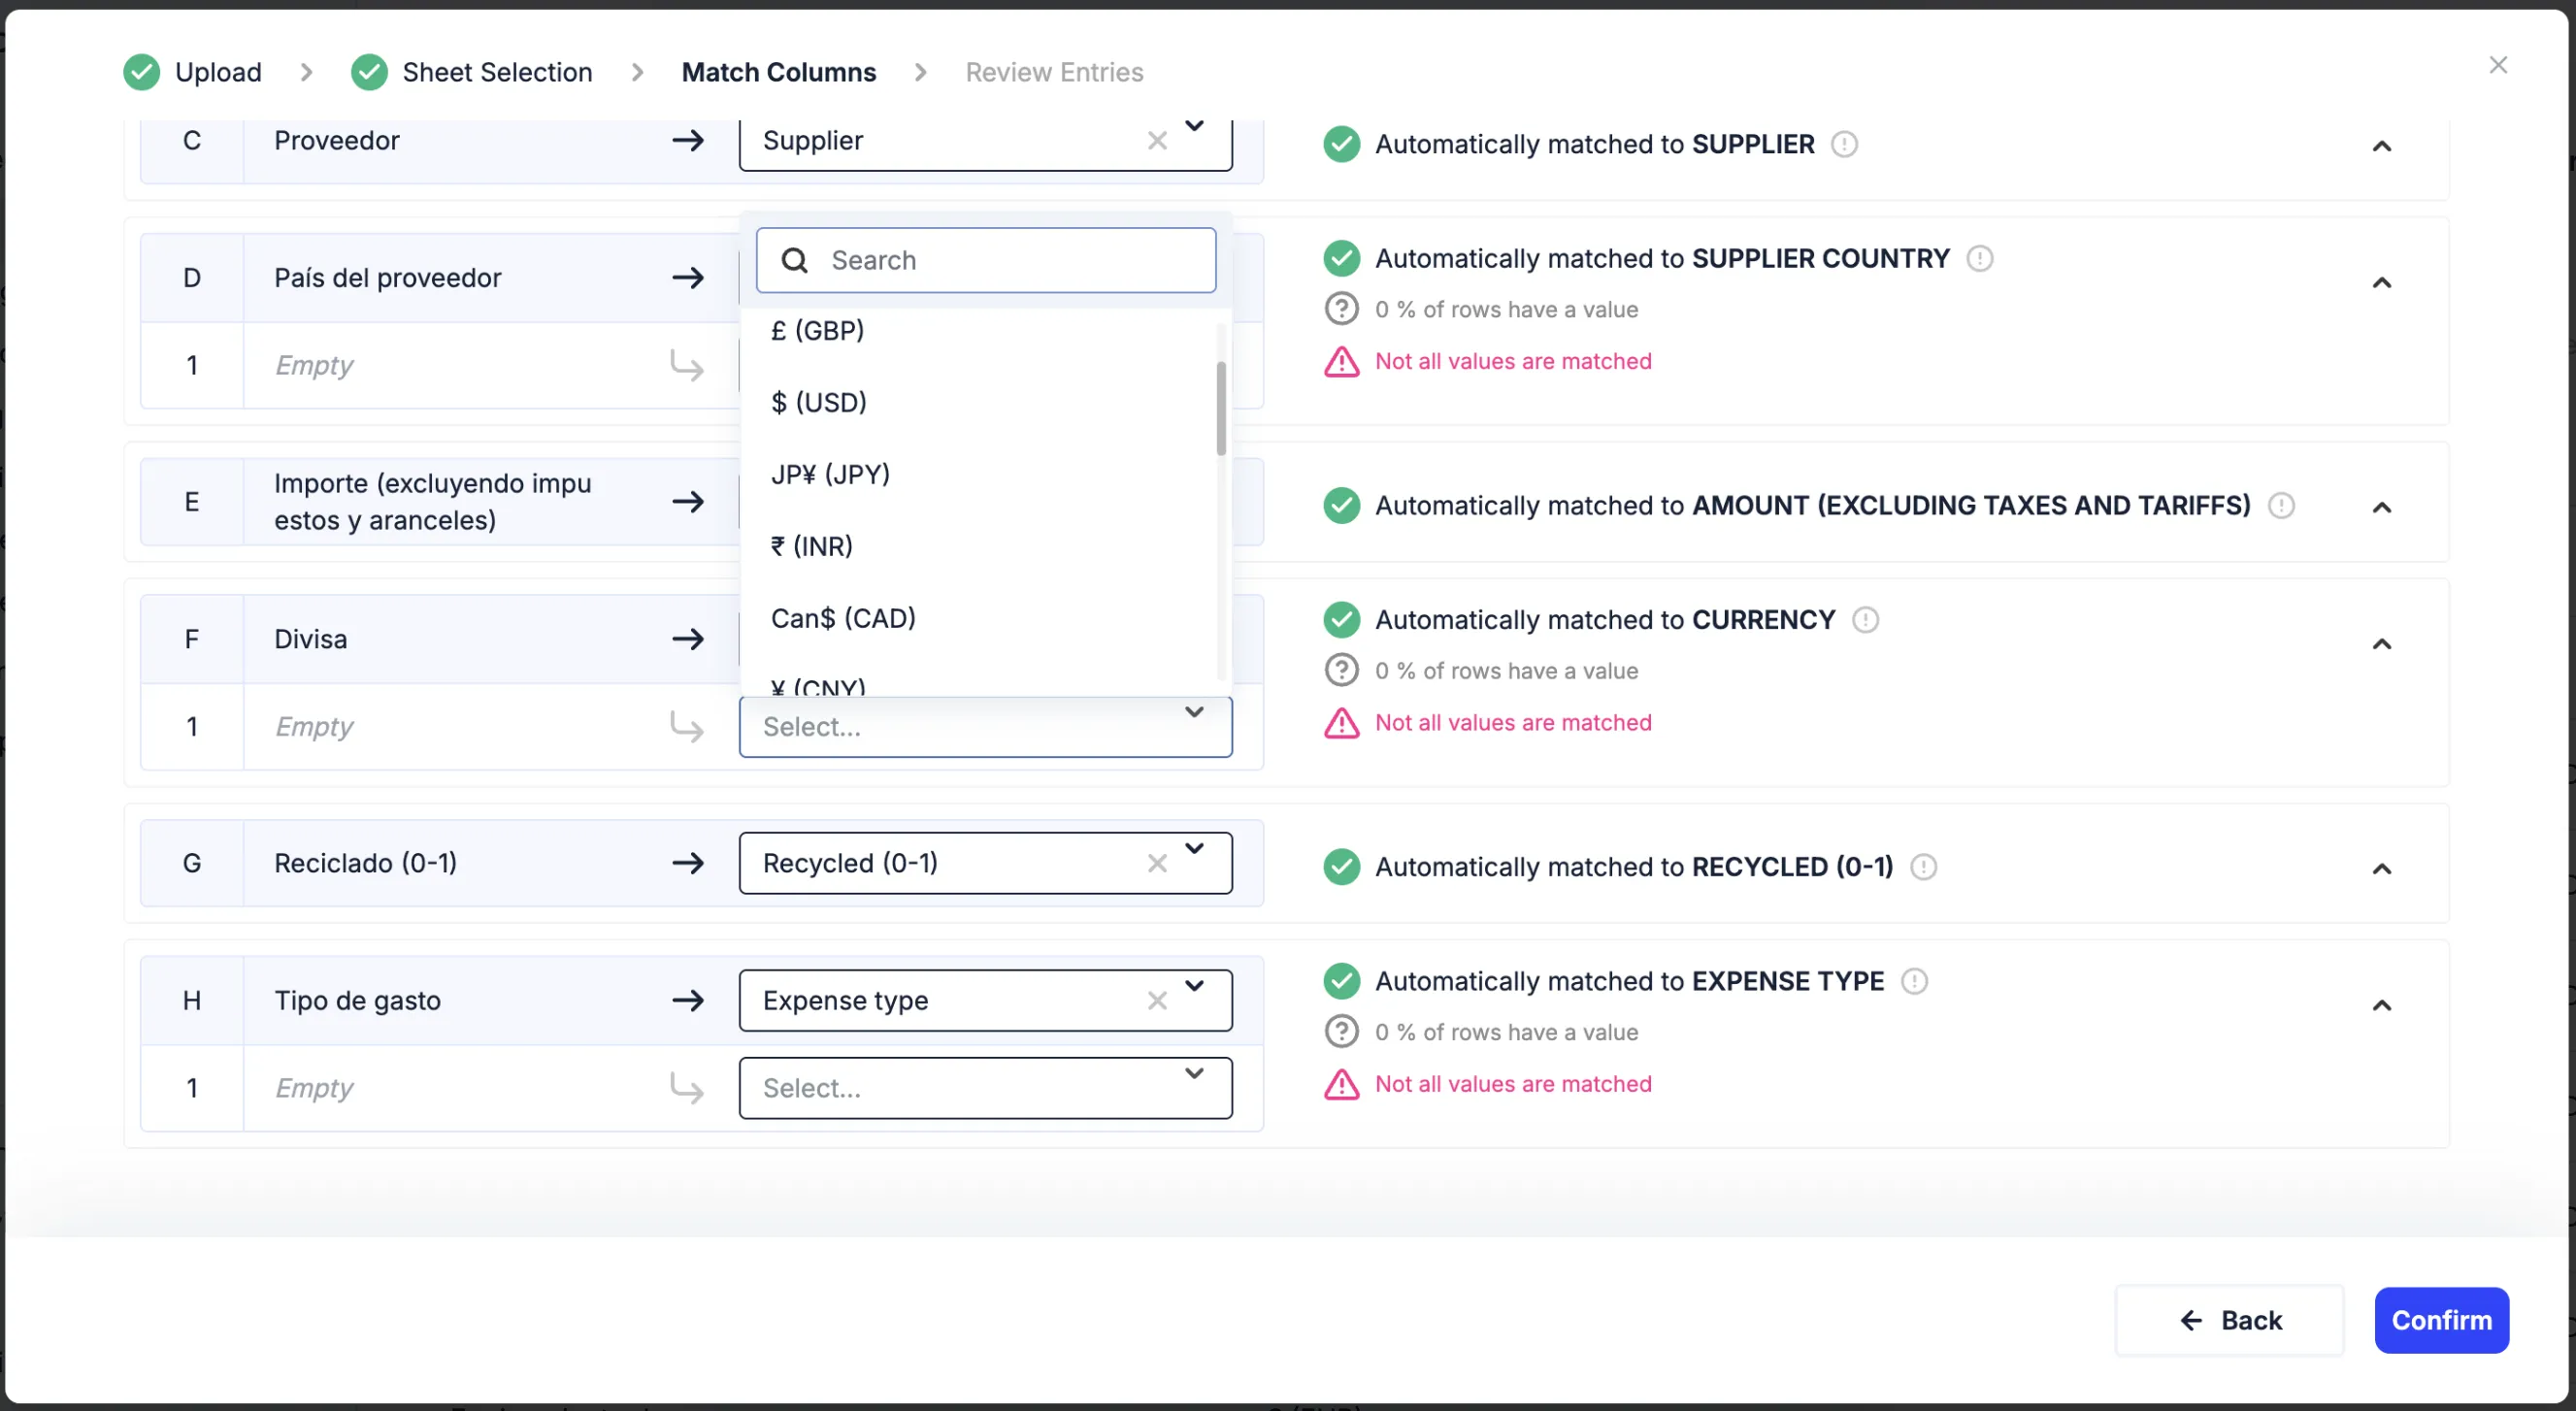Click info icon next to CURRENCY match
The height and width of the screenshot is (1411, 2576).
pos(1865,620)
